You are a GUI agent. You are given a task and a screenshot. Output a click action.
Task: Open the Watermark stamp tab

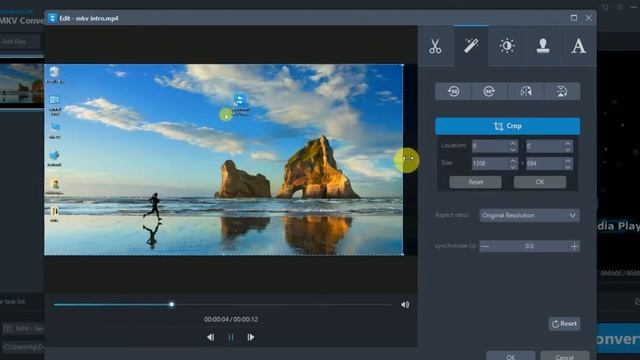pyautogui.click(x=543, y=46)
